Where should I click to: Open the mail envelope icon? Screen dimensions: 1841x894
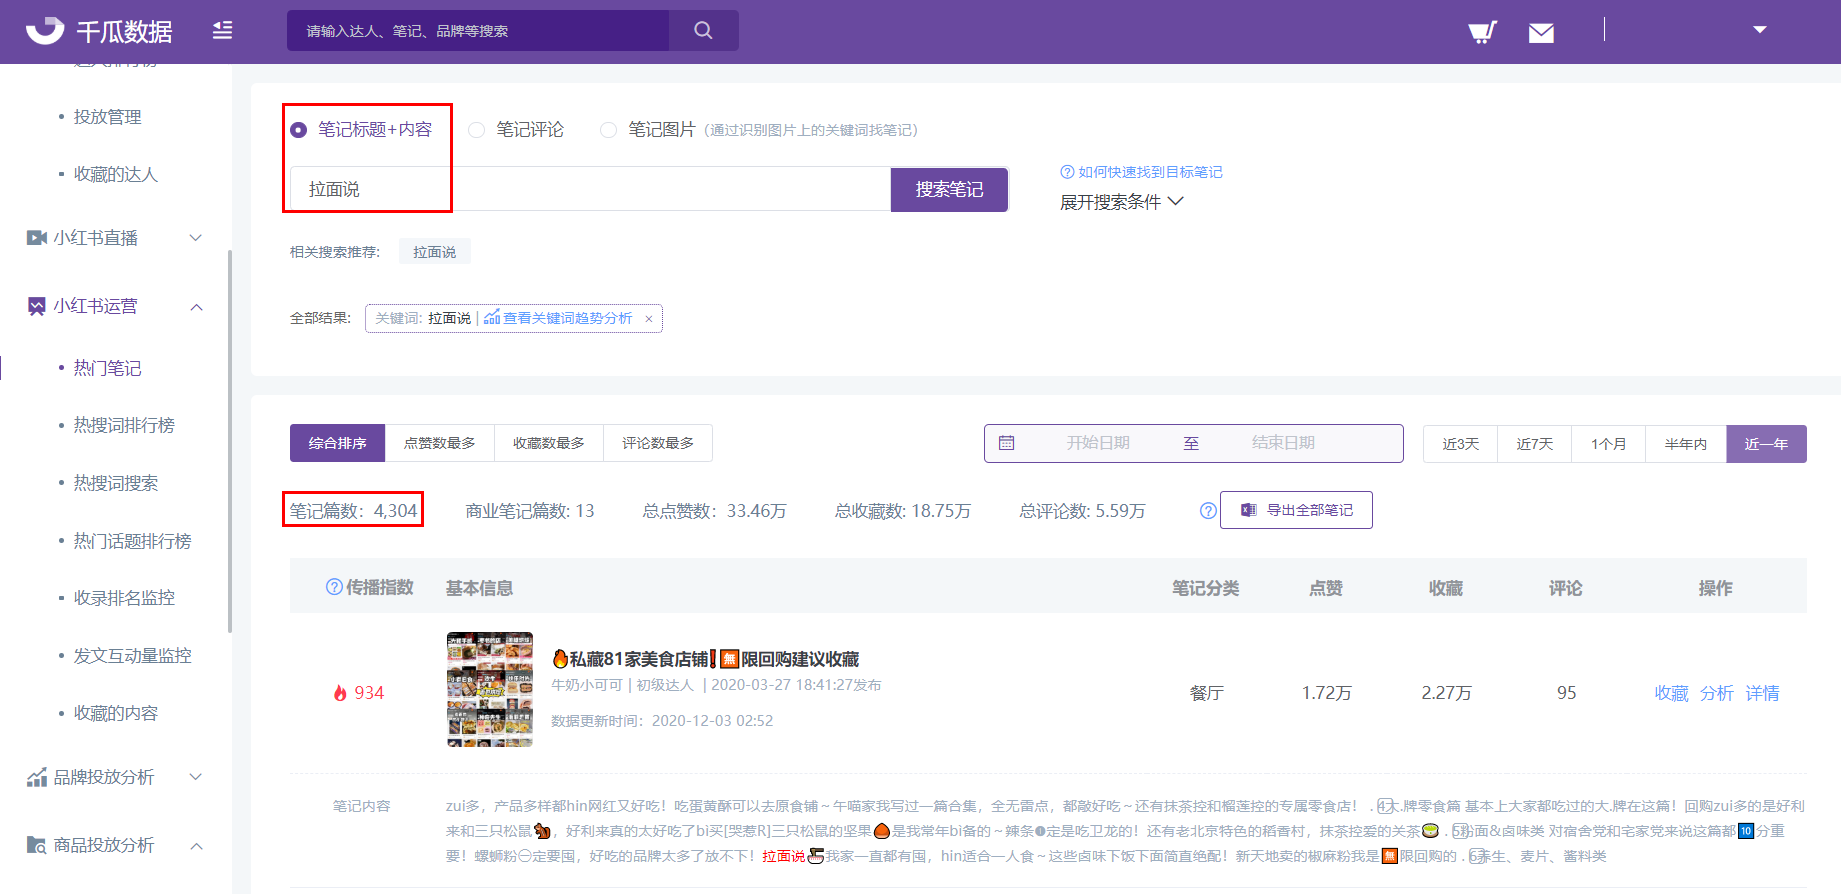tap(1541, 33)
